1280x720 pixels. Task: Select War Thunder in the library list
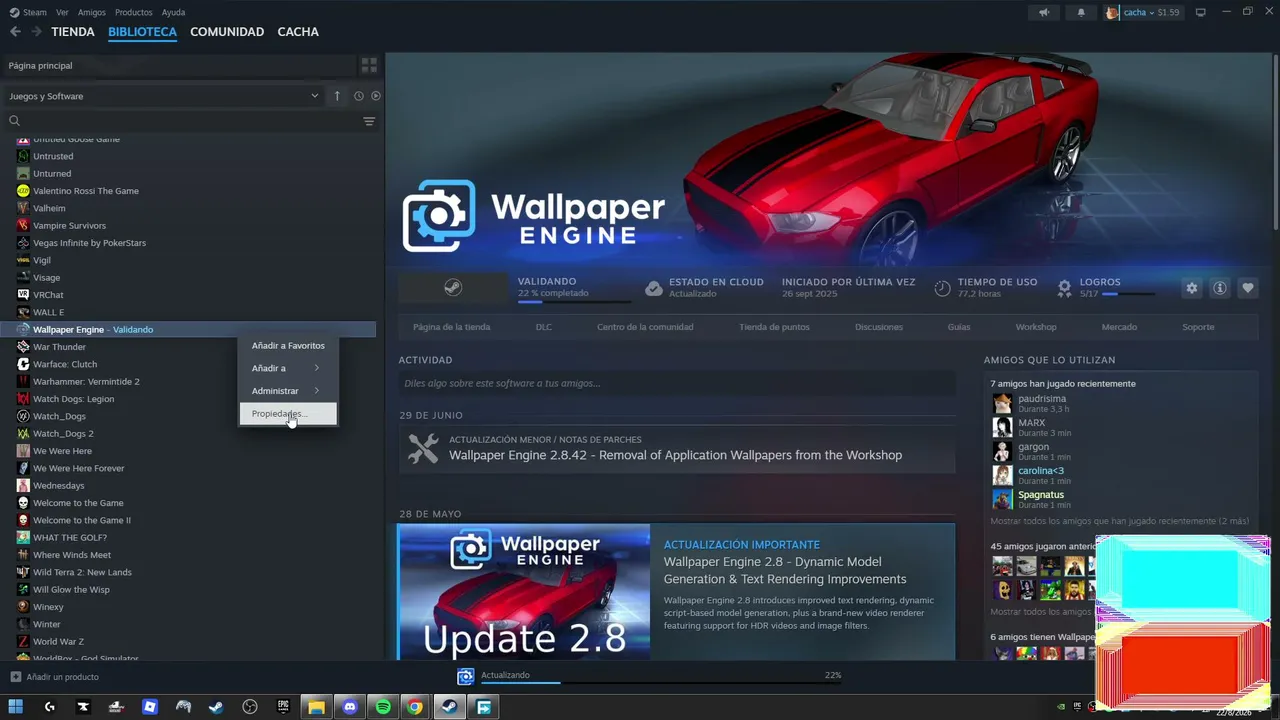(59, 347)
